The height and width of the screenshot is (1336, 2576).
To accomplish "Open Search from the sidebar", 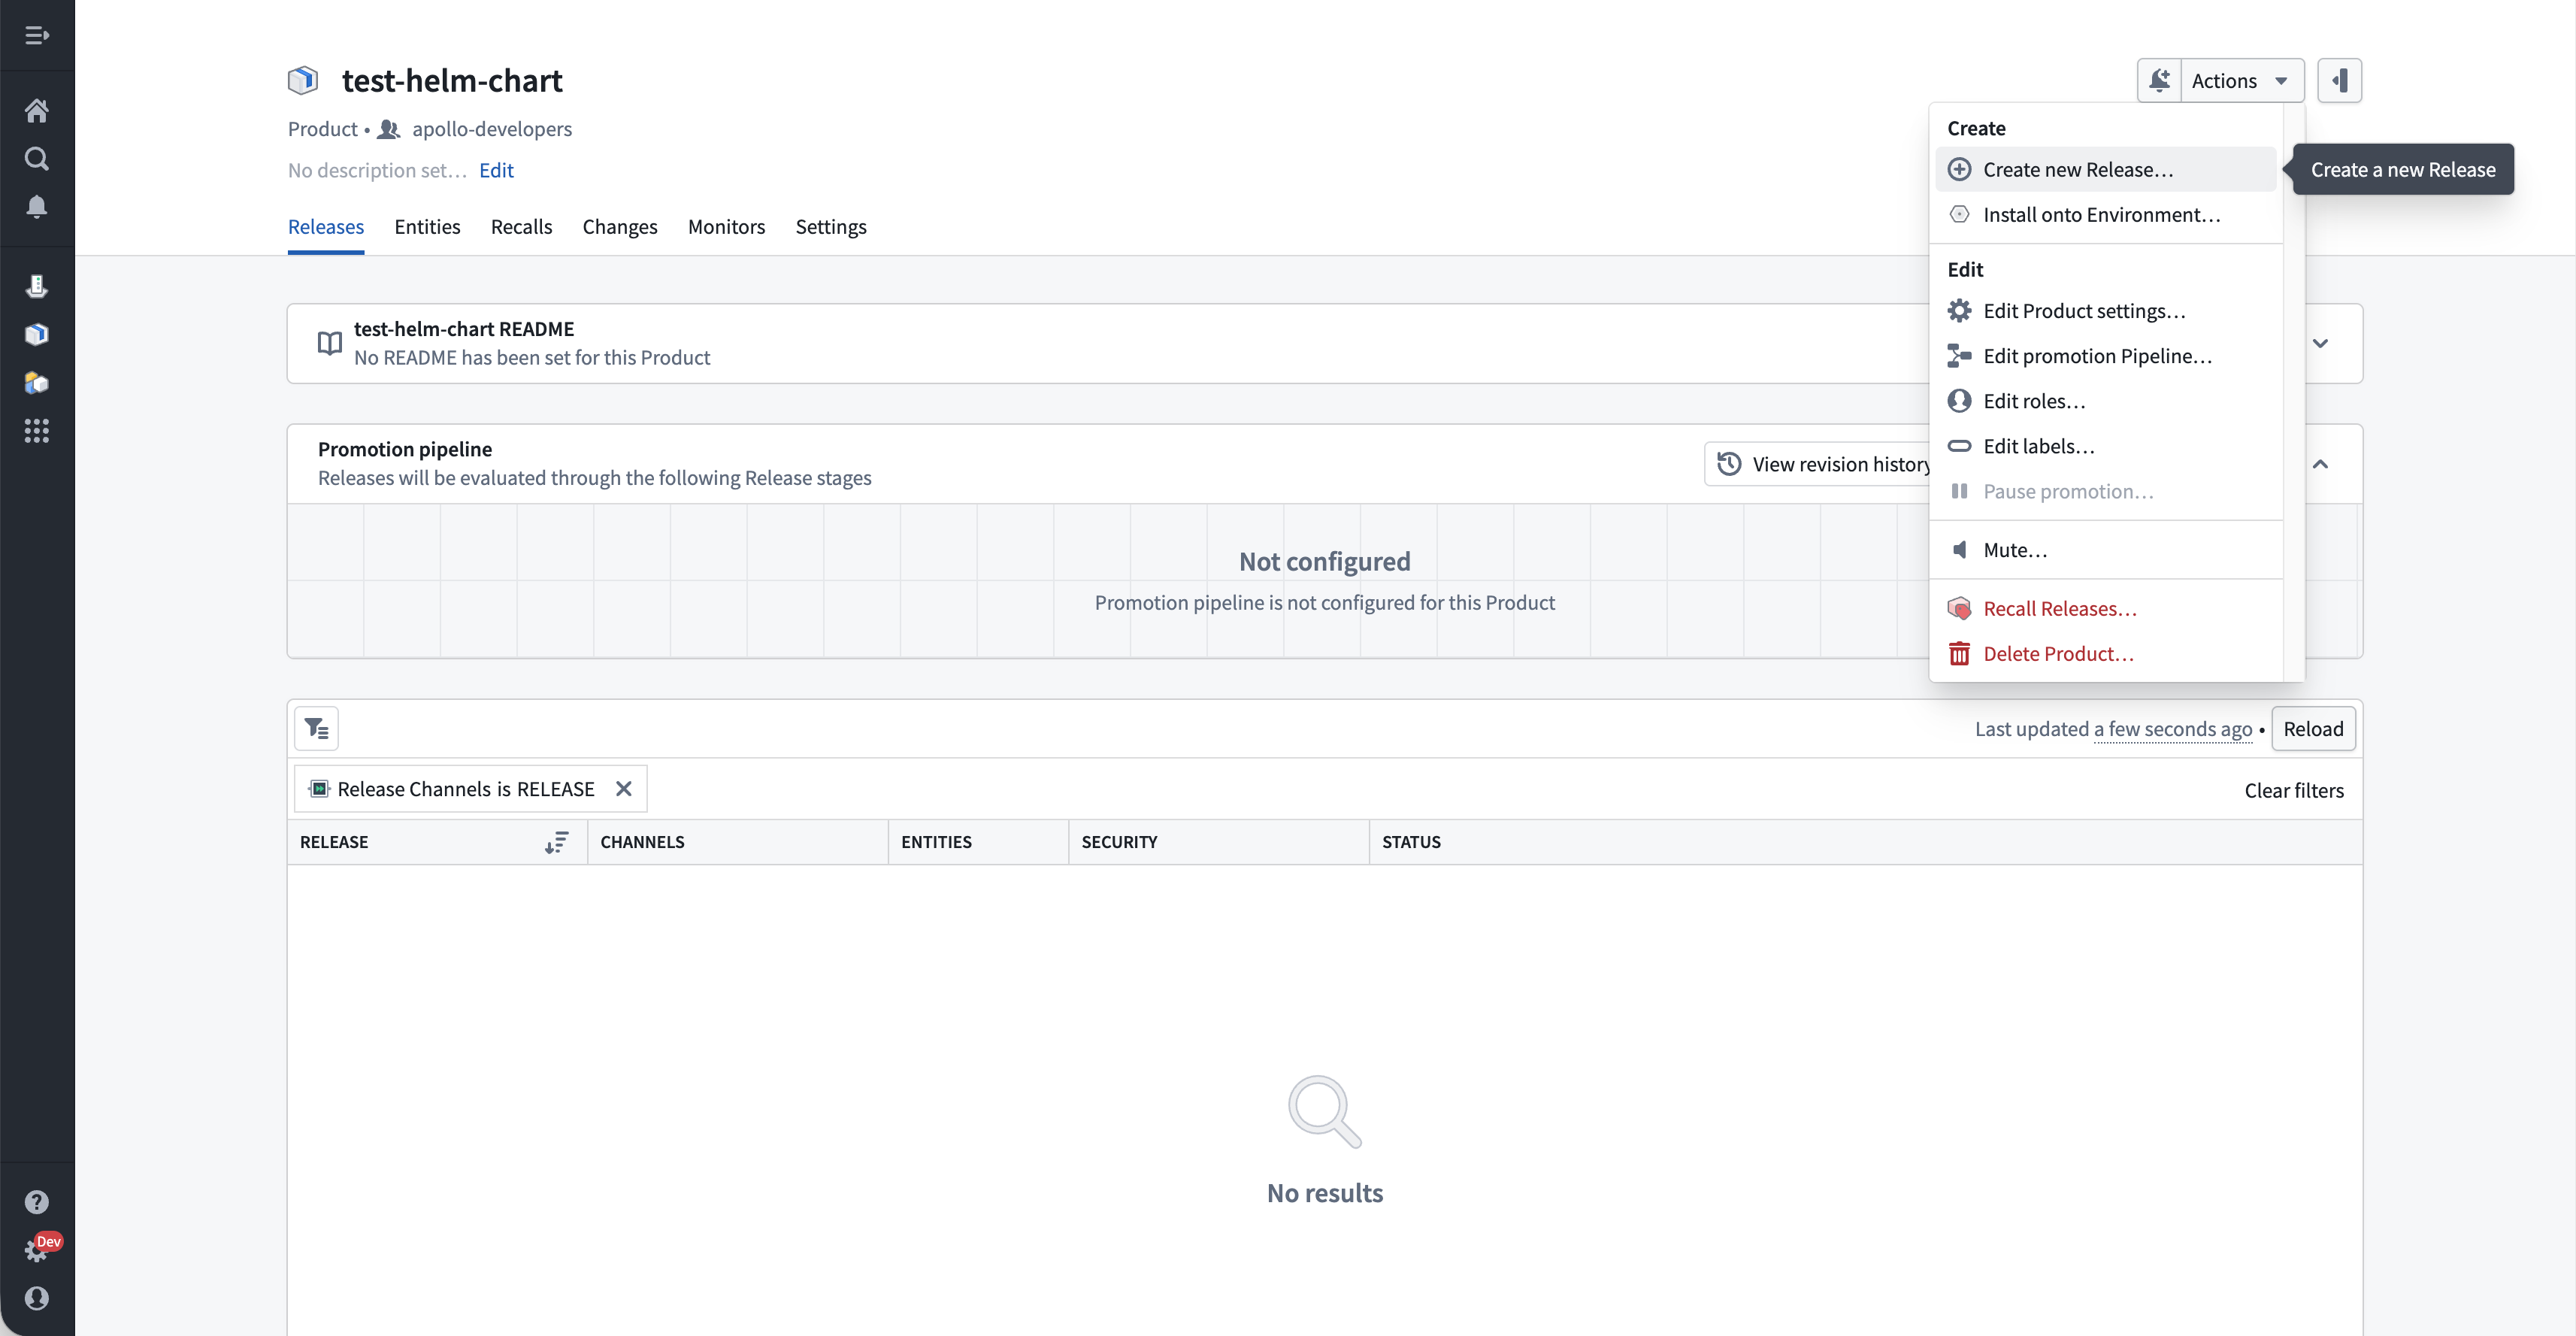I will point(37,159).
